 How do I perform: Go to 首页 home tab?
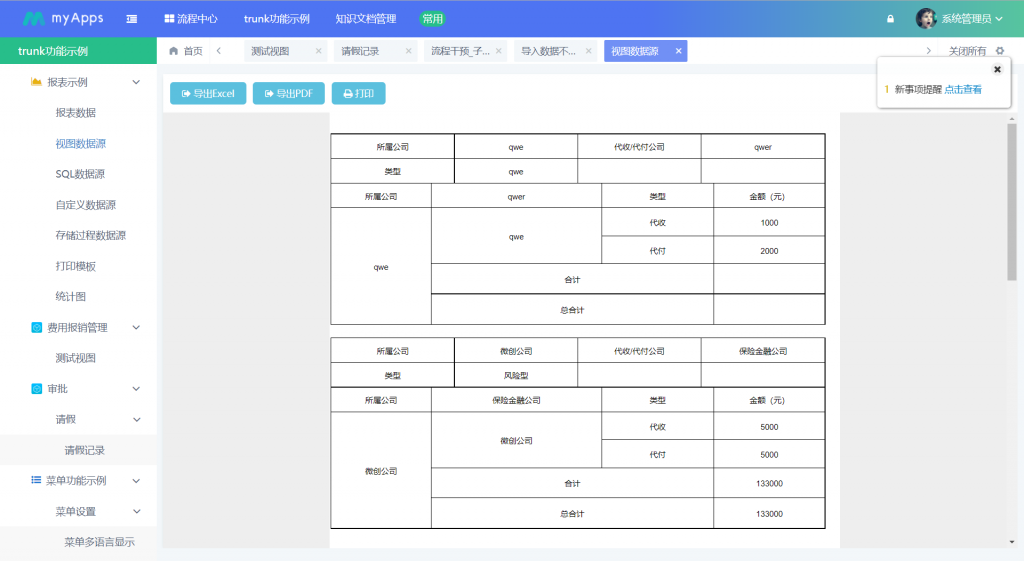click(186, 51)
